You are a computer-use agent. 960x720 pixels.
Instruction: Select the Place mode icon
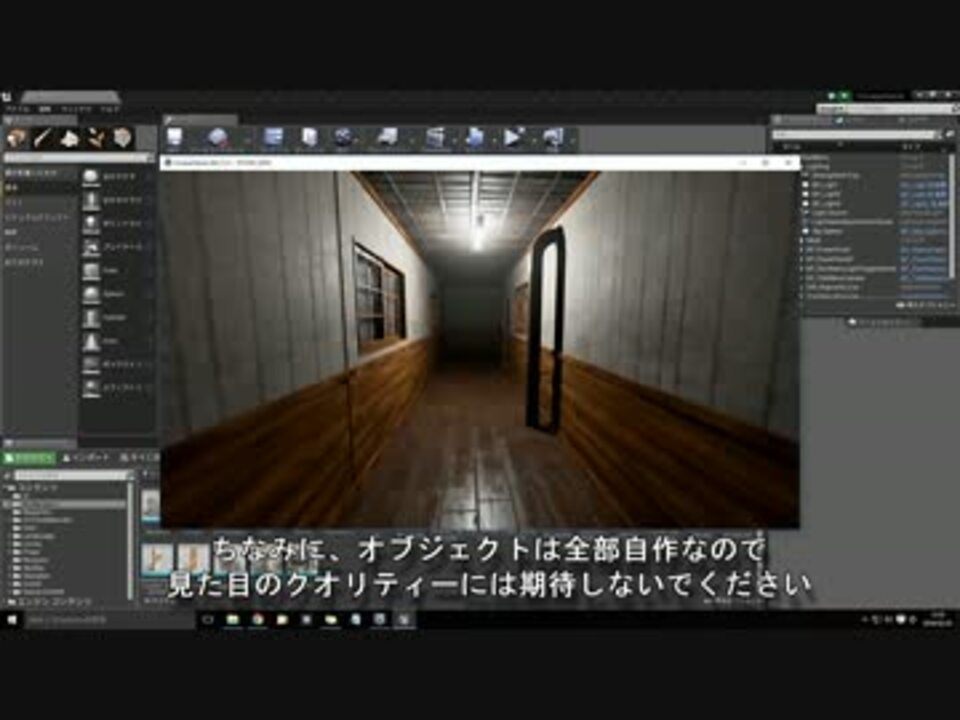[x=17, y=138]
